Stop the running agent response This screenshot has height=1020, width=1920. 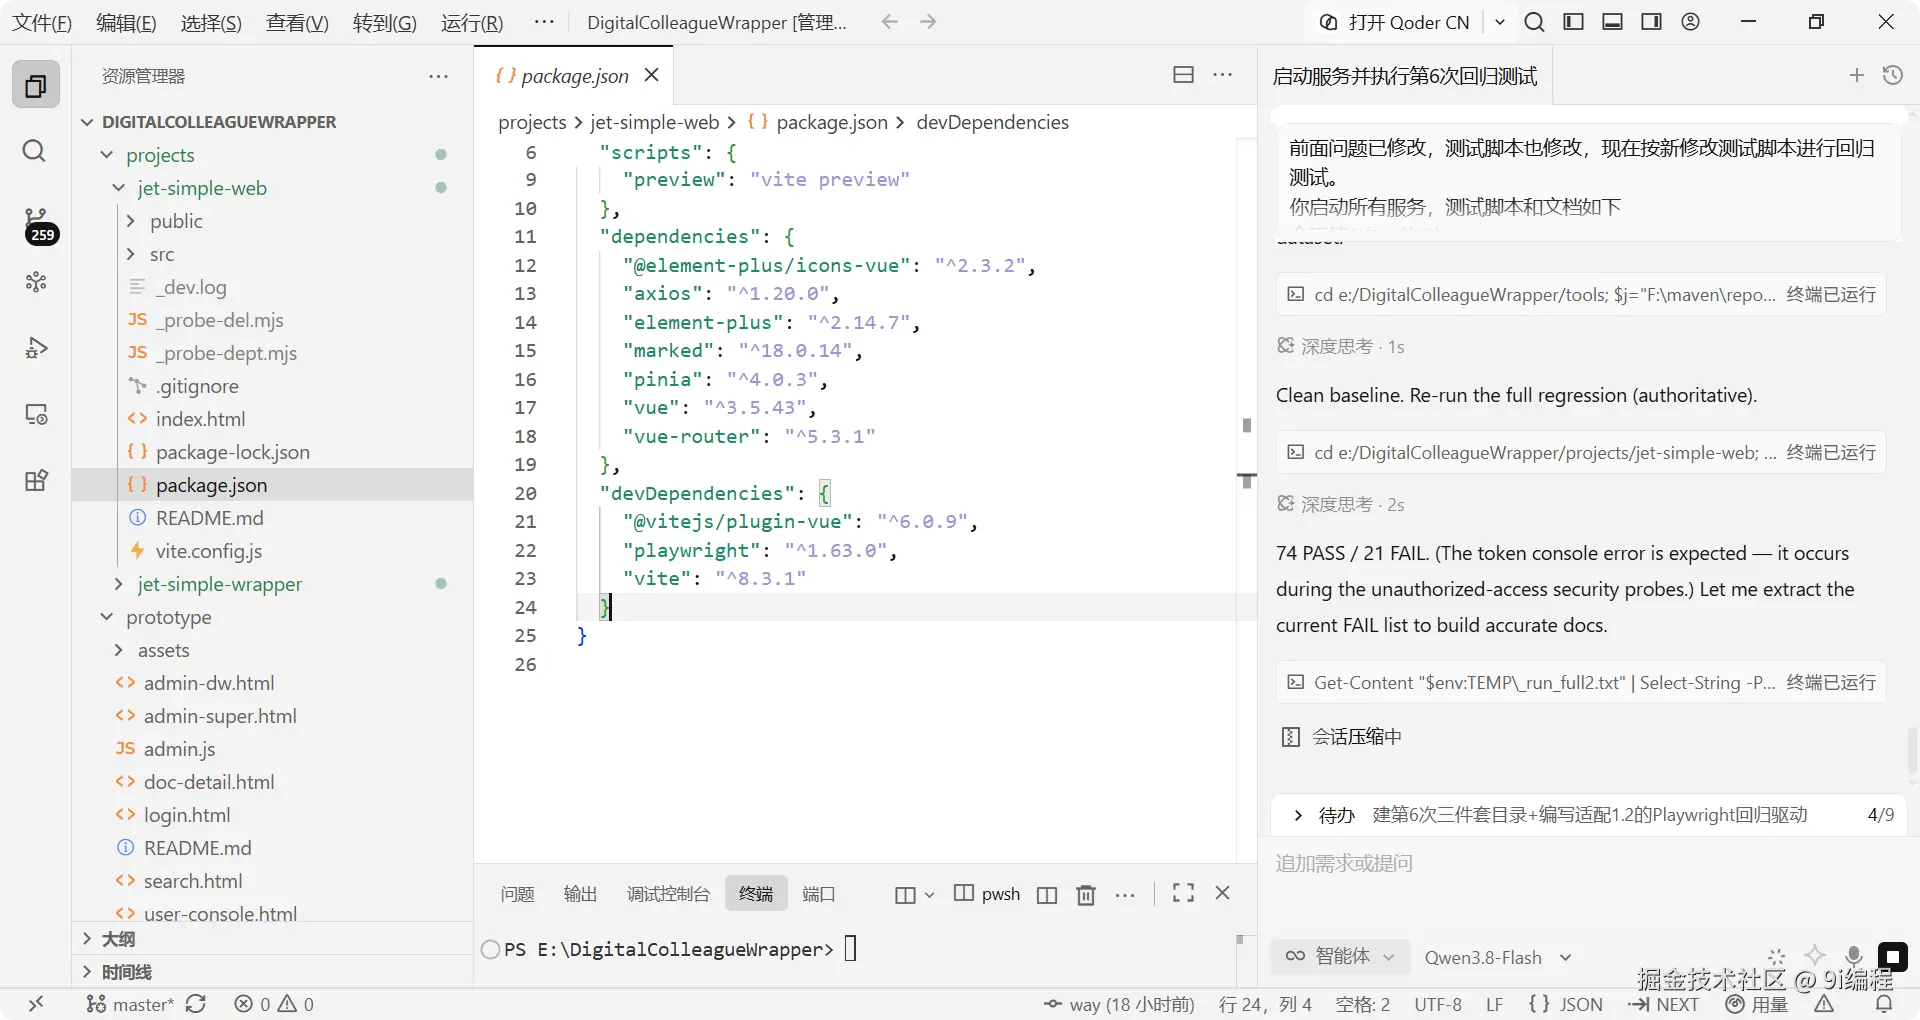pyautogui.click(x=1892, y=957)
